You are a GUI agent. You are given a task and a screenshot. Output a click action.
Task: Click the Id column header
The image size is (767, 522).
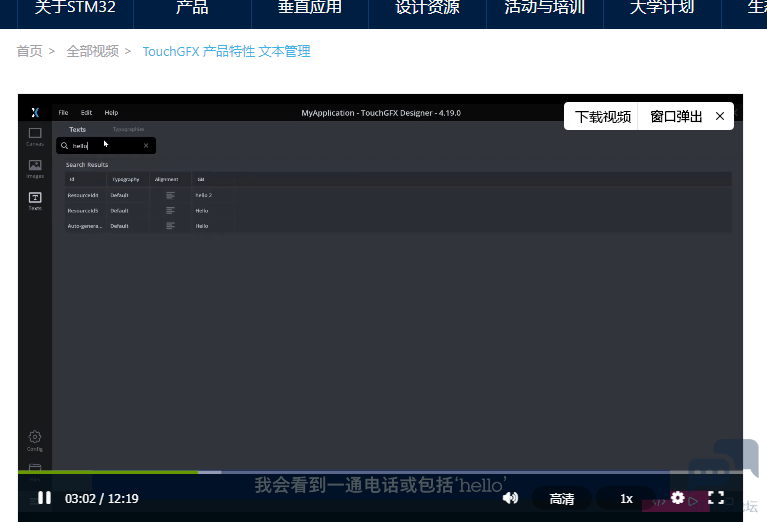click(86, 180)
